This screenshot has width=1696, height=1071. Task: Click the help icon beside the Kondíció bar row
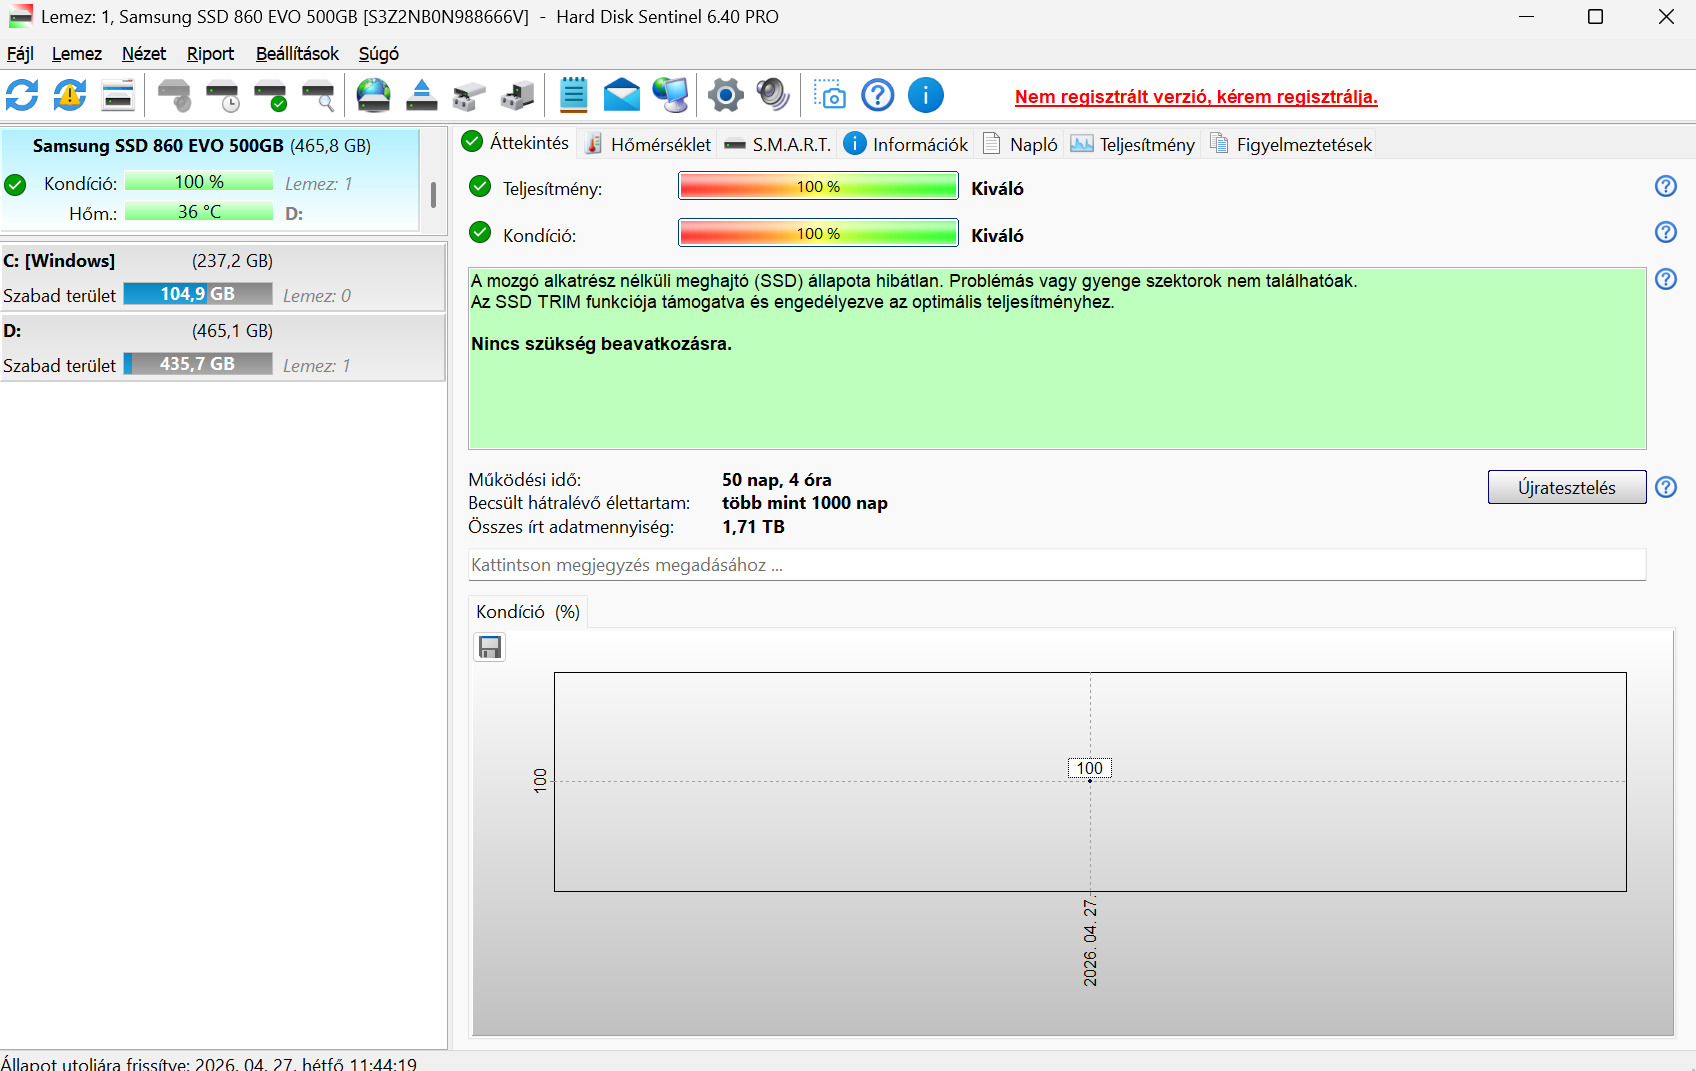1666,232
